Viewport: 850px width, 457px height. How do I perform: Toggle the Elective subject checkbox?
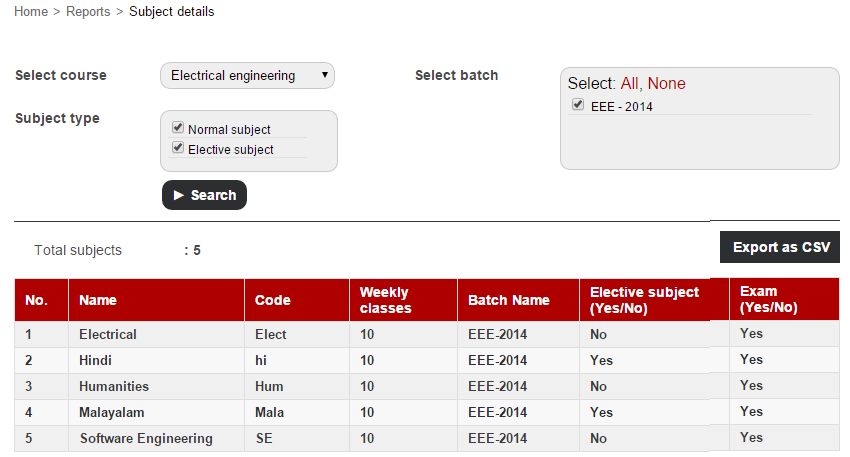click(178, 147)
